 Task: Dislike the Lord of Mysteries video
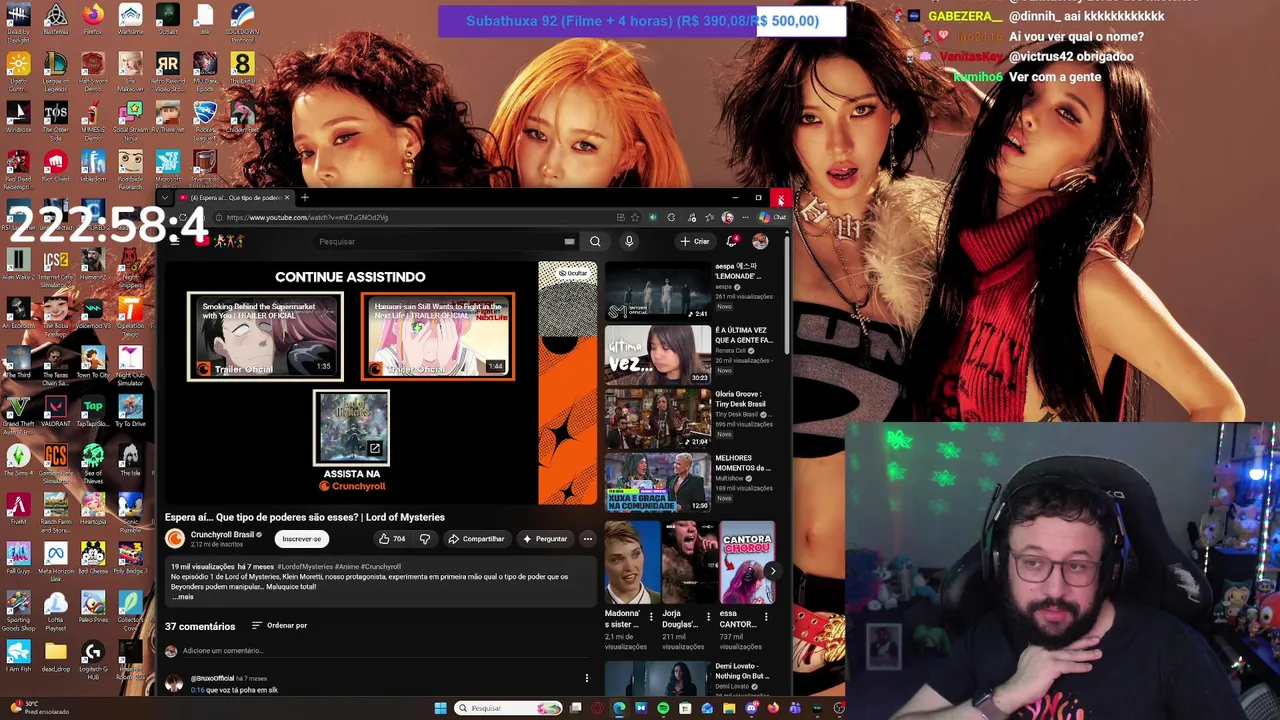coord(425,539)
